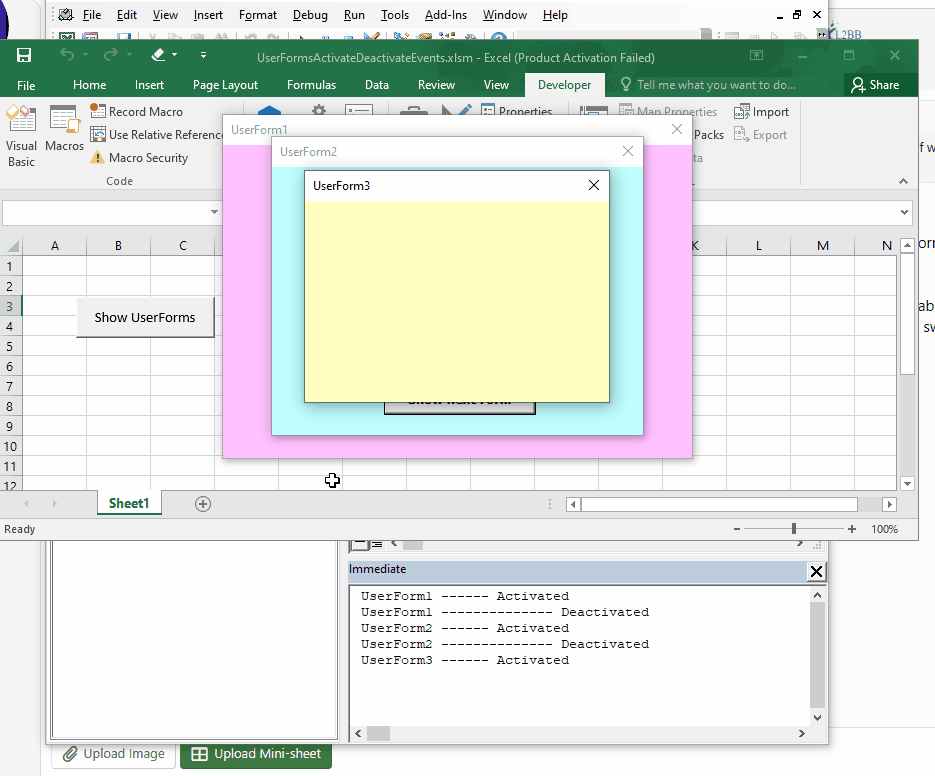Expand the Name Box dropdown
Viewport: 935px width, 776px height.
tap(214, 213)
